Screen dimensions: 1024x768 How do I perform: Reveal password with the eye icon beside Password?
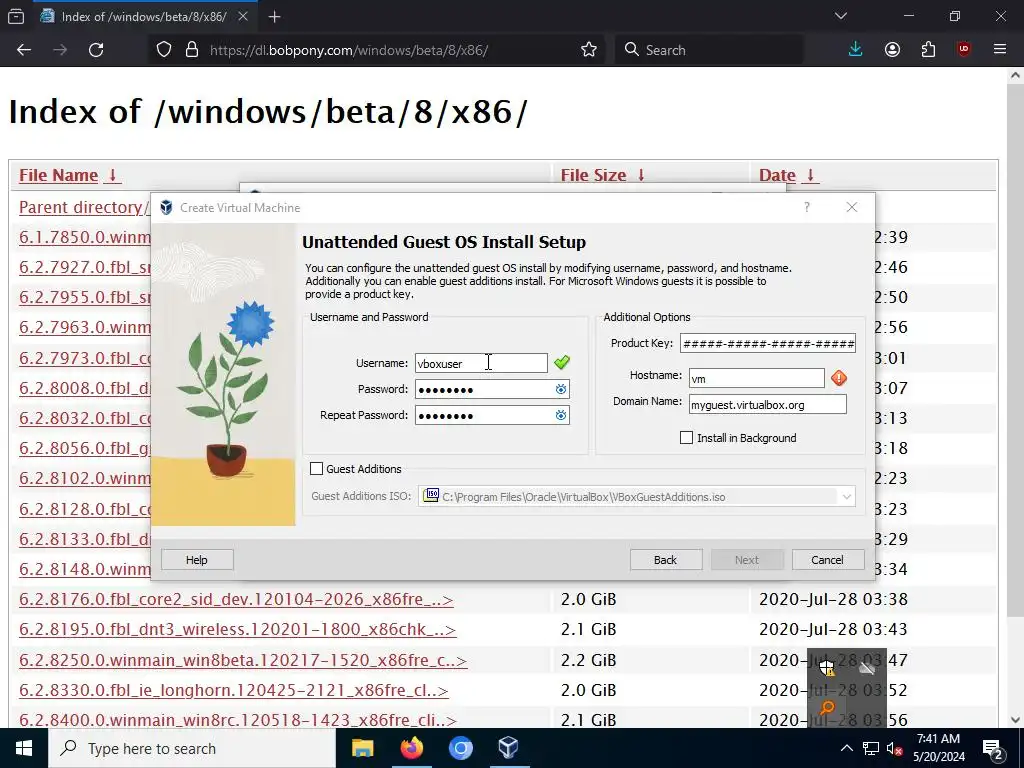[x=560, y=389]
